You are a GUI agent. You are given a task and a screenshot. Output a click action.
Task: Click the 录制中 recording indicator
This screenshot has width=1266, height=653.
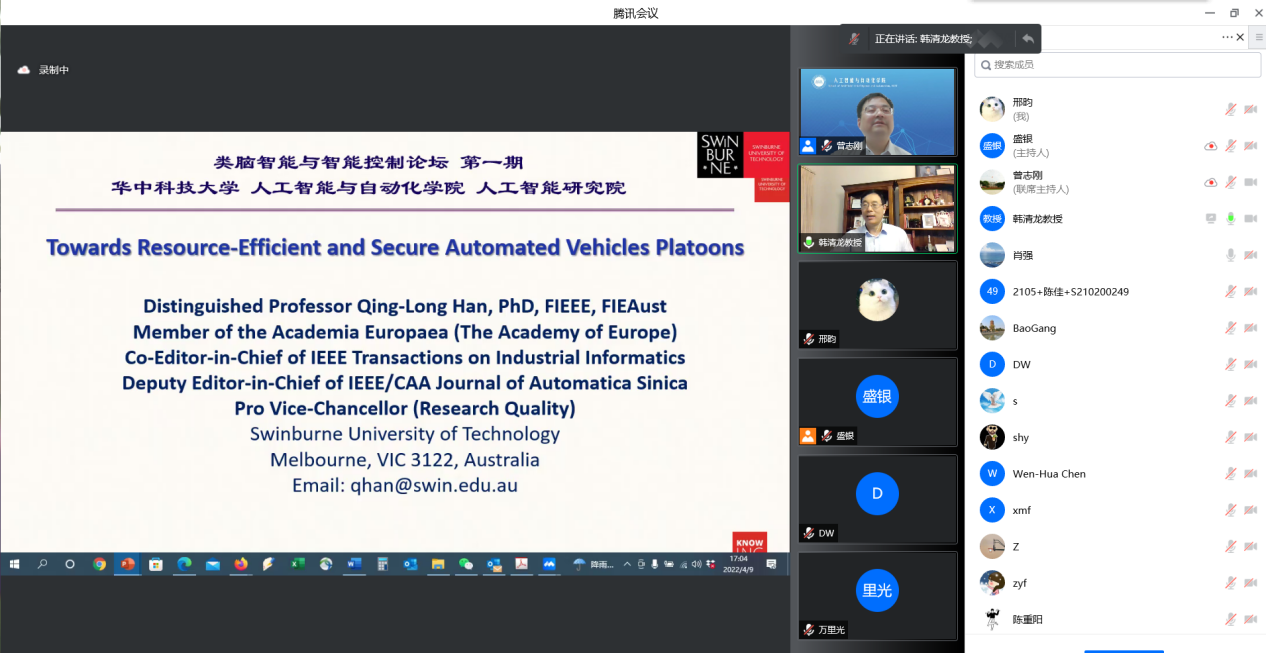(44, 70)
